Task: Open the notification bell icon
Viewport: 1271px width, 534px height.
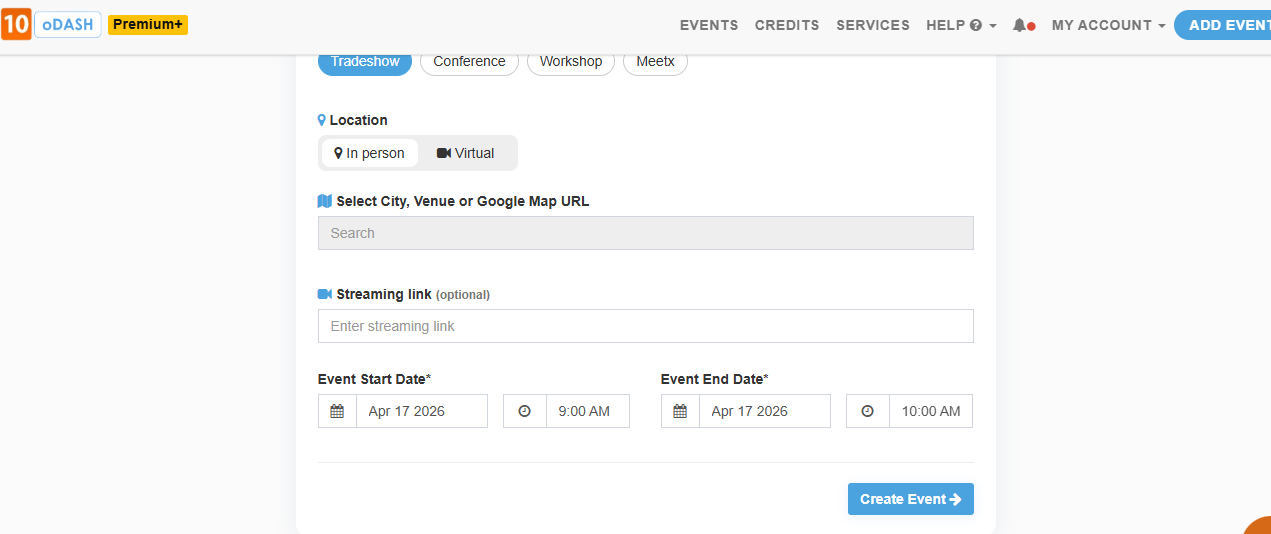Action: click(x=1020, y=25)
